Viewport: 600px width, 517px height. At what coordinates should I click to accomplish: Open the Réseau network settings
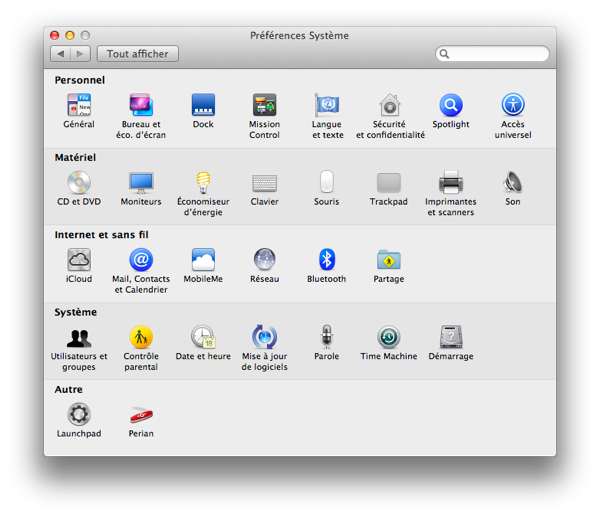(264, 260)
